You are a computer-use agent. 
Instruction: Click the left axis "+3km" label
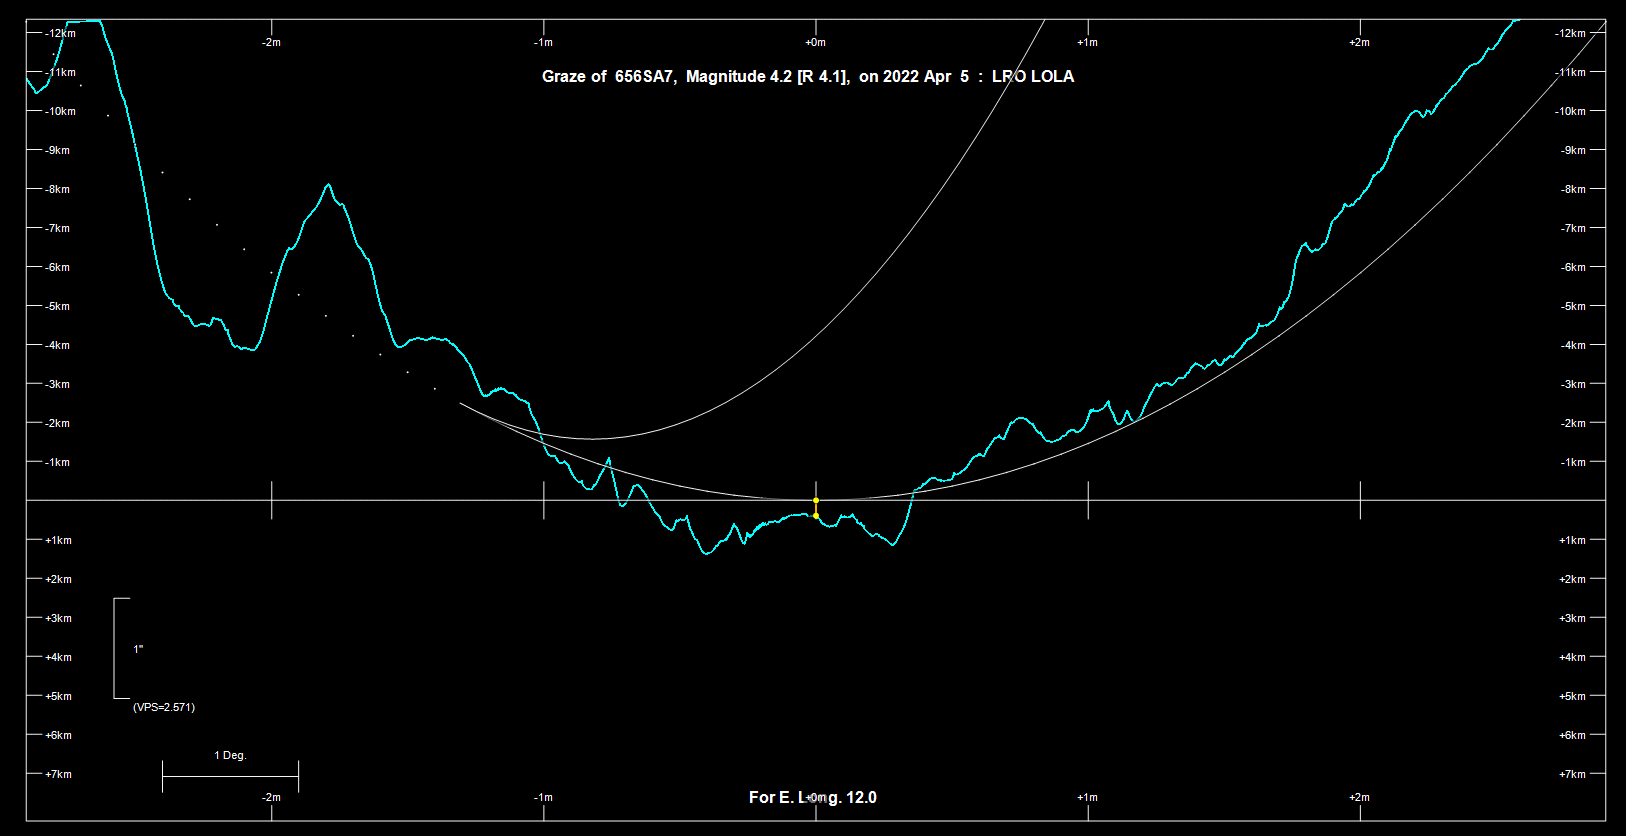click(58, 618)
